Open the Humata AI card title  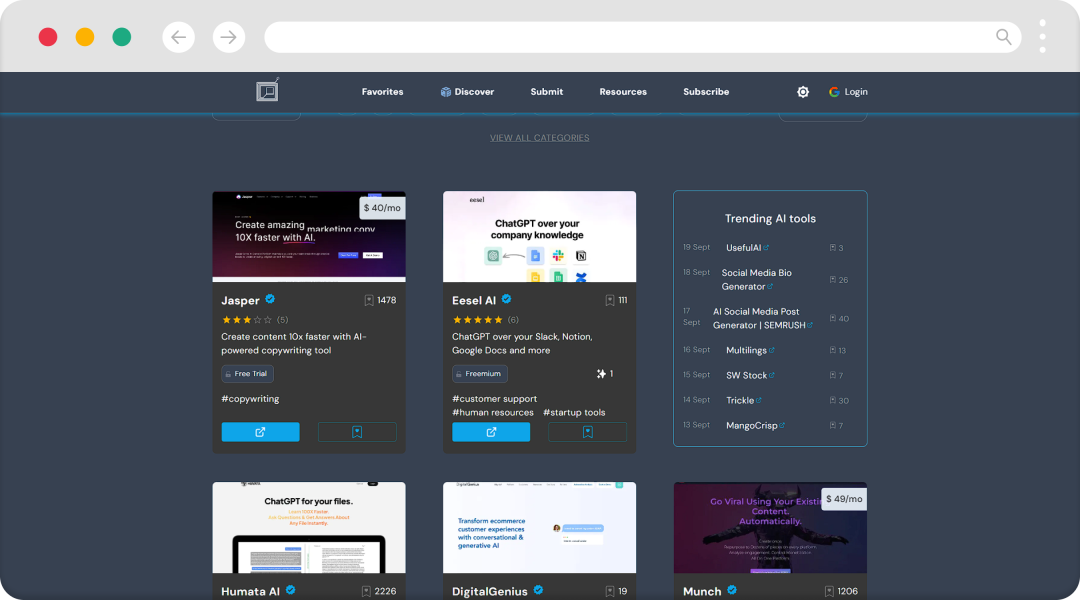point(250,591)
